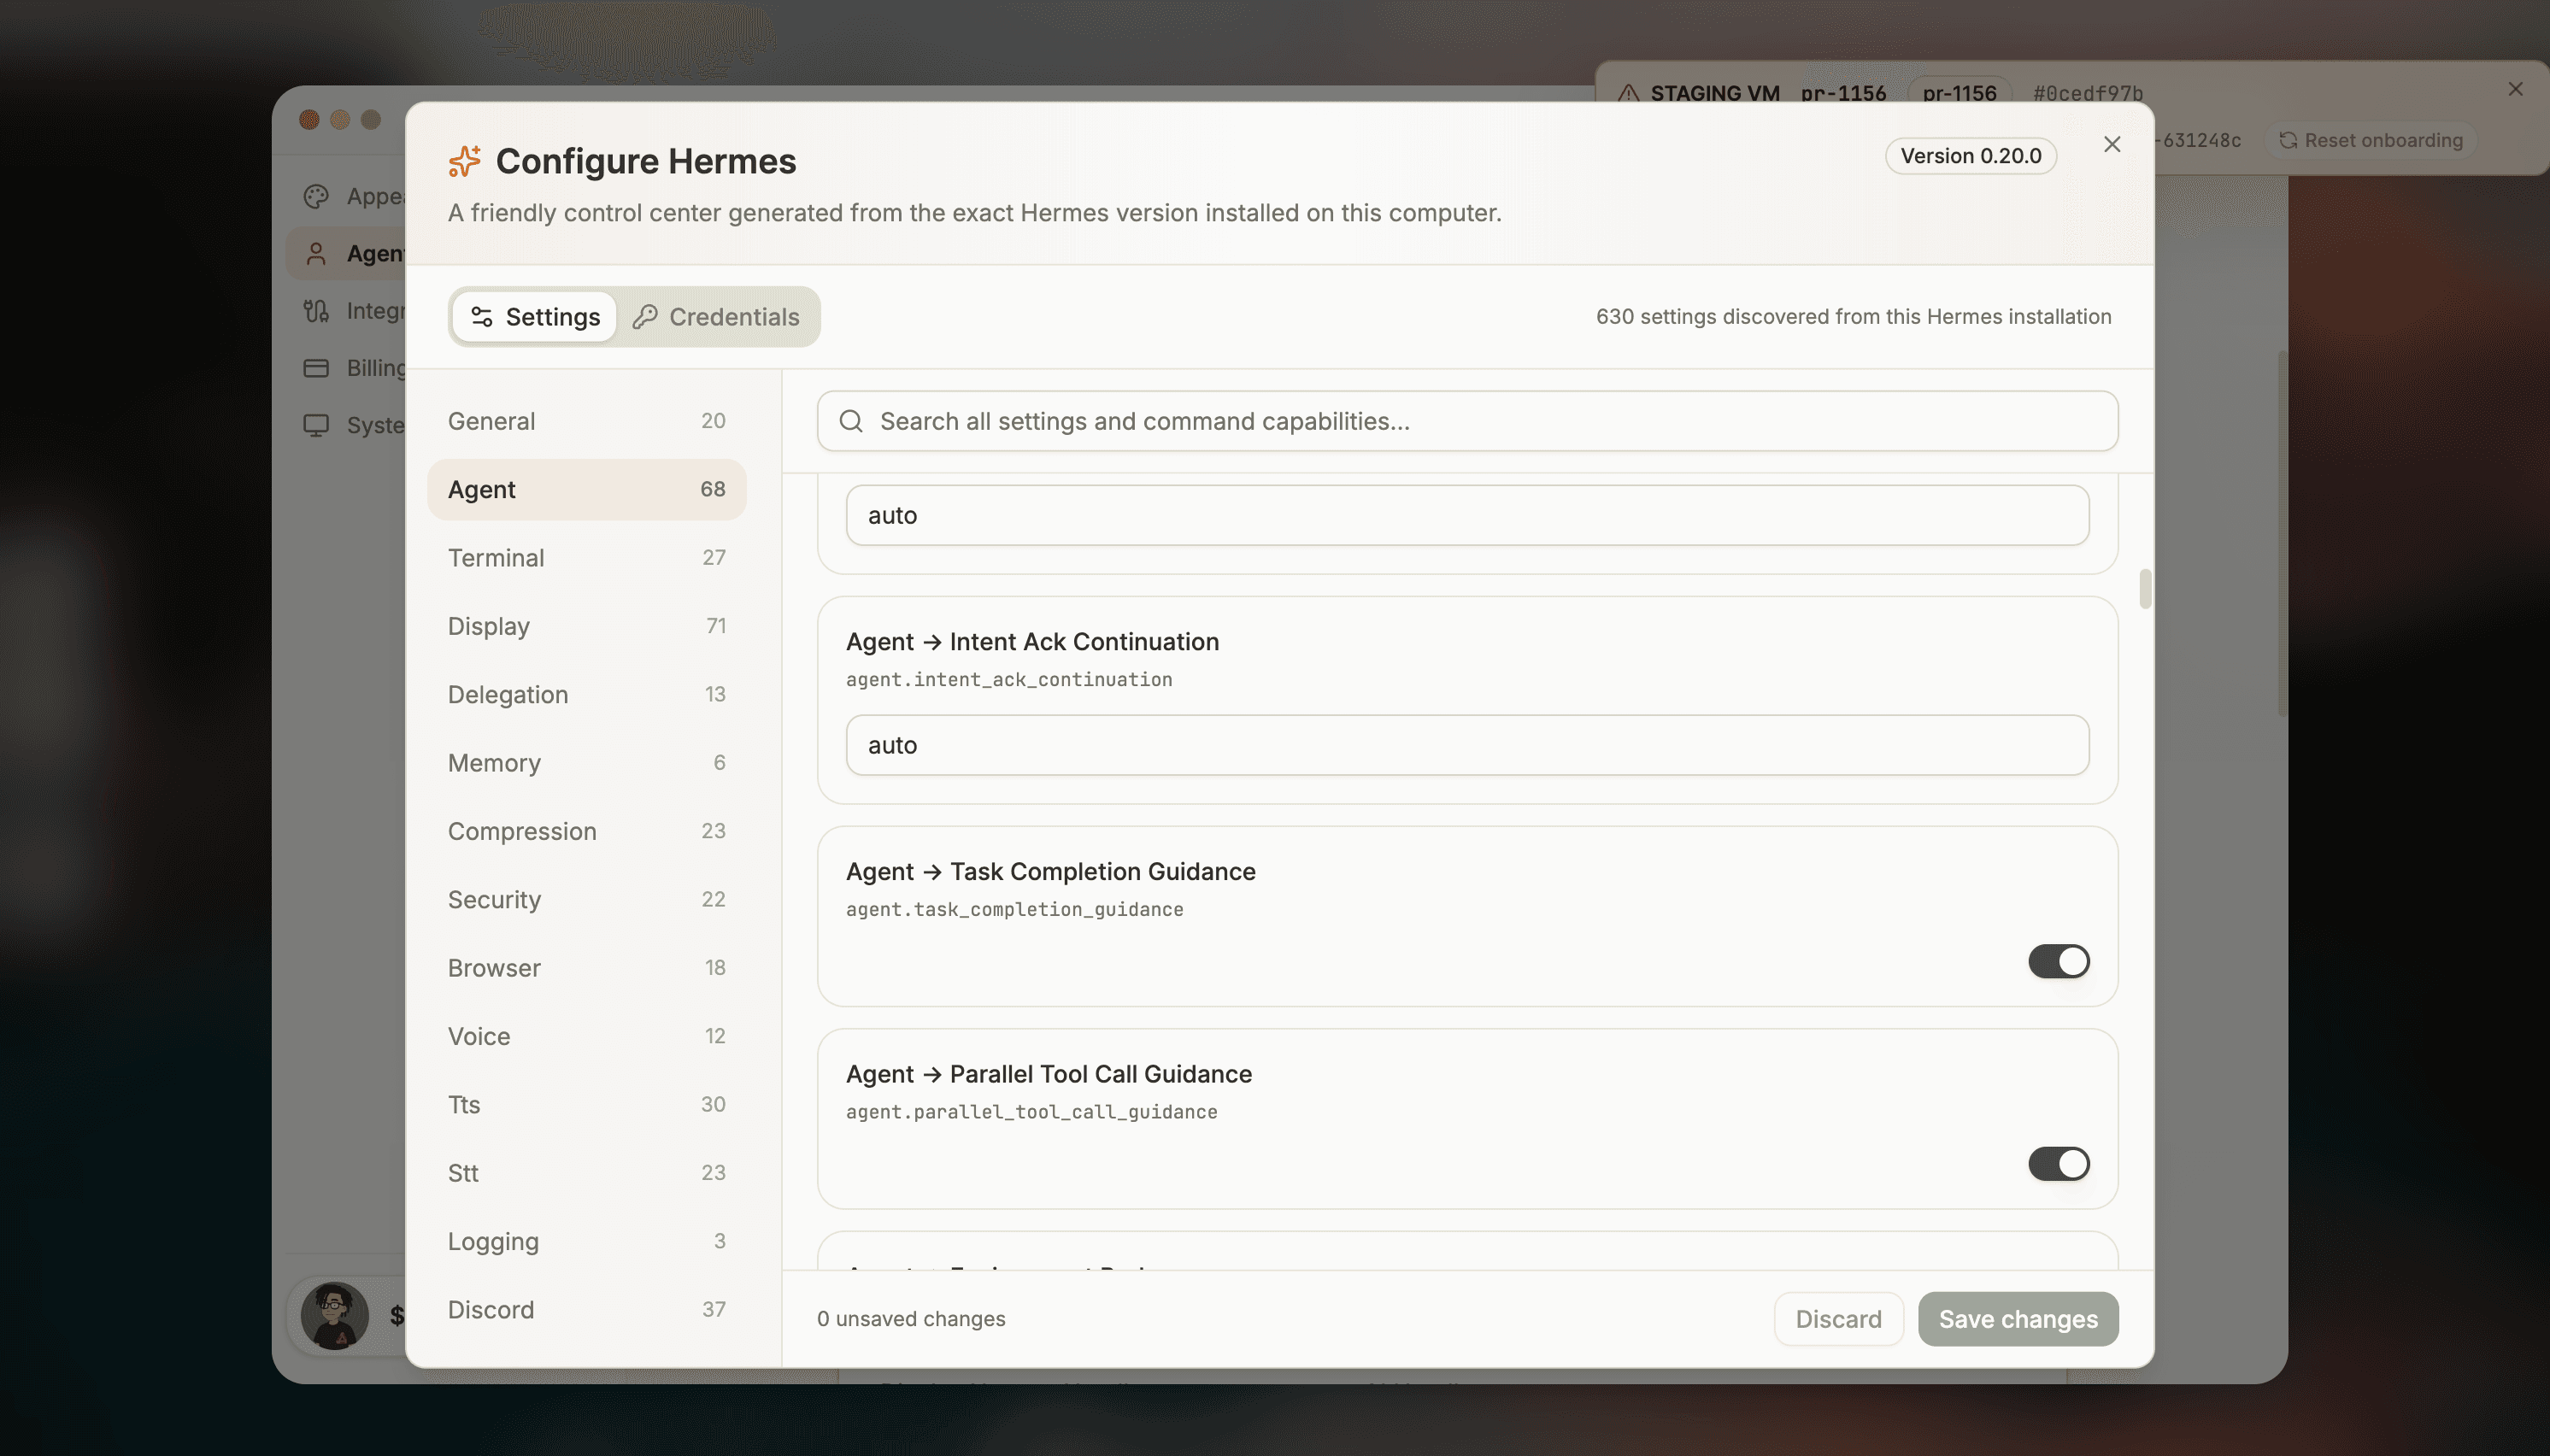Select the General category
The height and width of the screenshot is (1456, 2550).
[586, 421]
